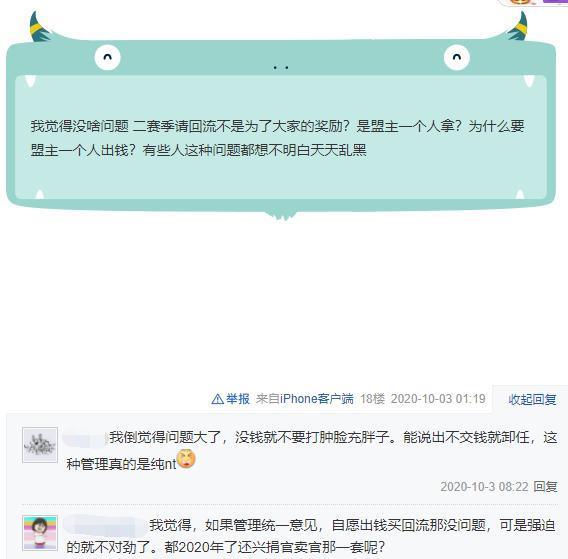Viewport: 568px width, 559px height.
Task: Click the monster bubble's right eye
Action: [x=457, y=57]
